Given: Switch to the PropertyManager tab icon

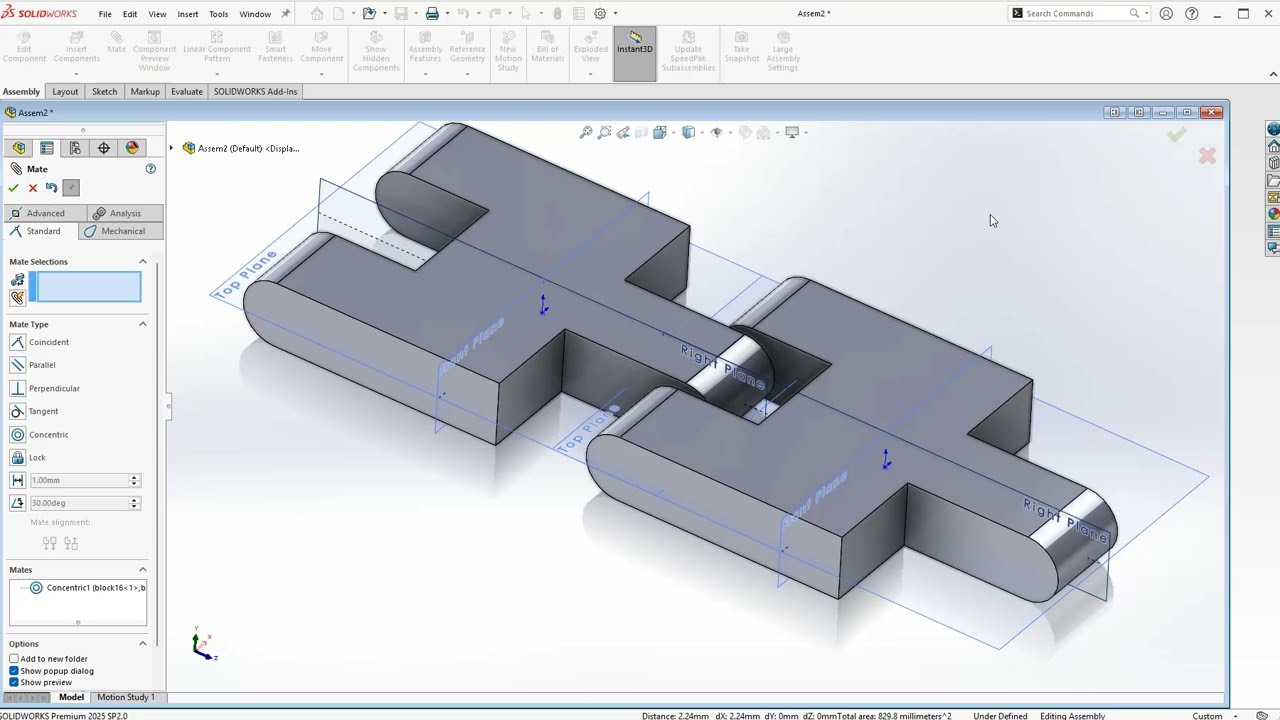Looking at the screenshot, I should click(x=47, y=148).
